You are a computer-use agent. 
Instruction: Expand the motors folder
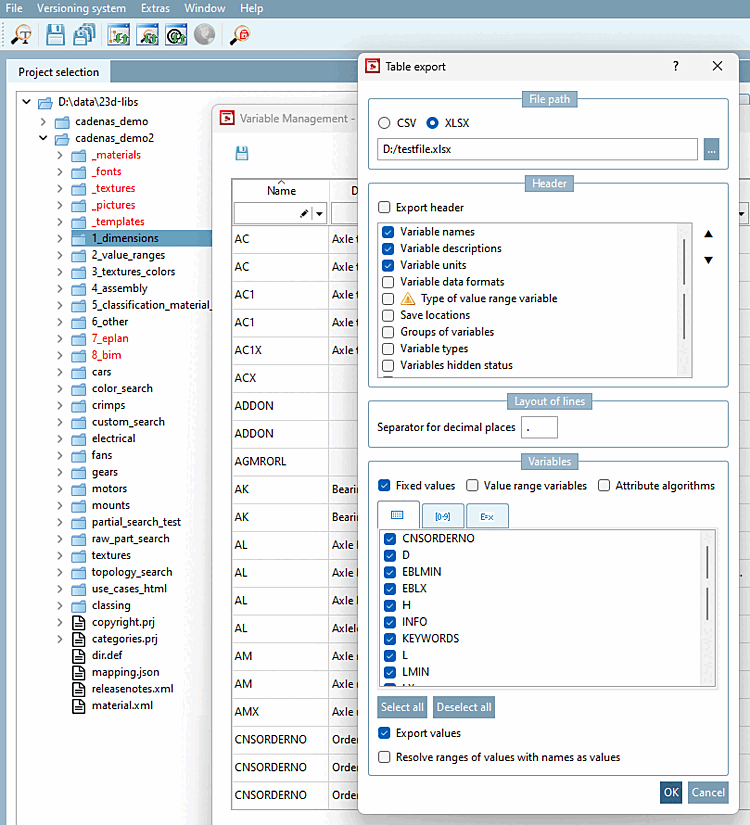pyautogui.click(x=59, y=489)
